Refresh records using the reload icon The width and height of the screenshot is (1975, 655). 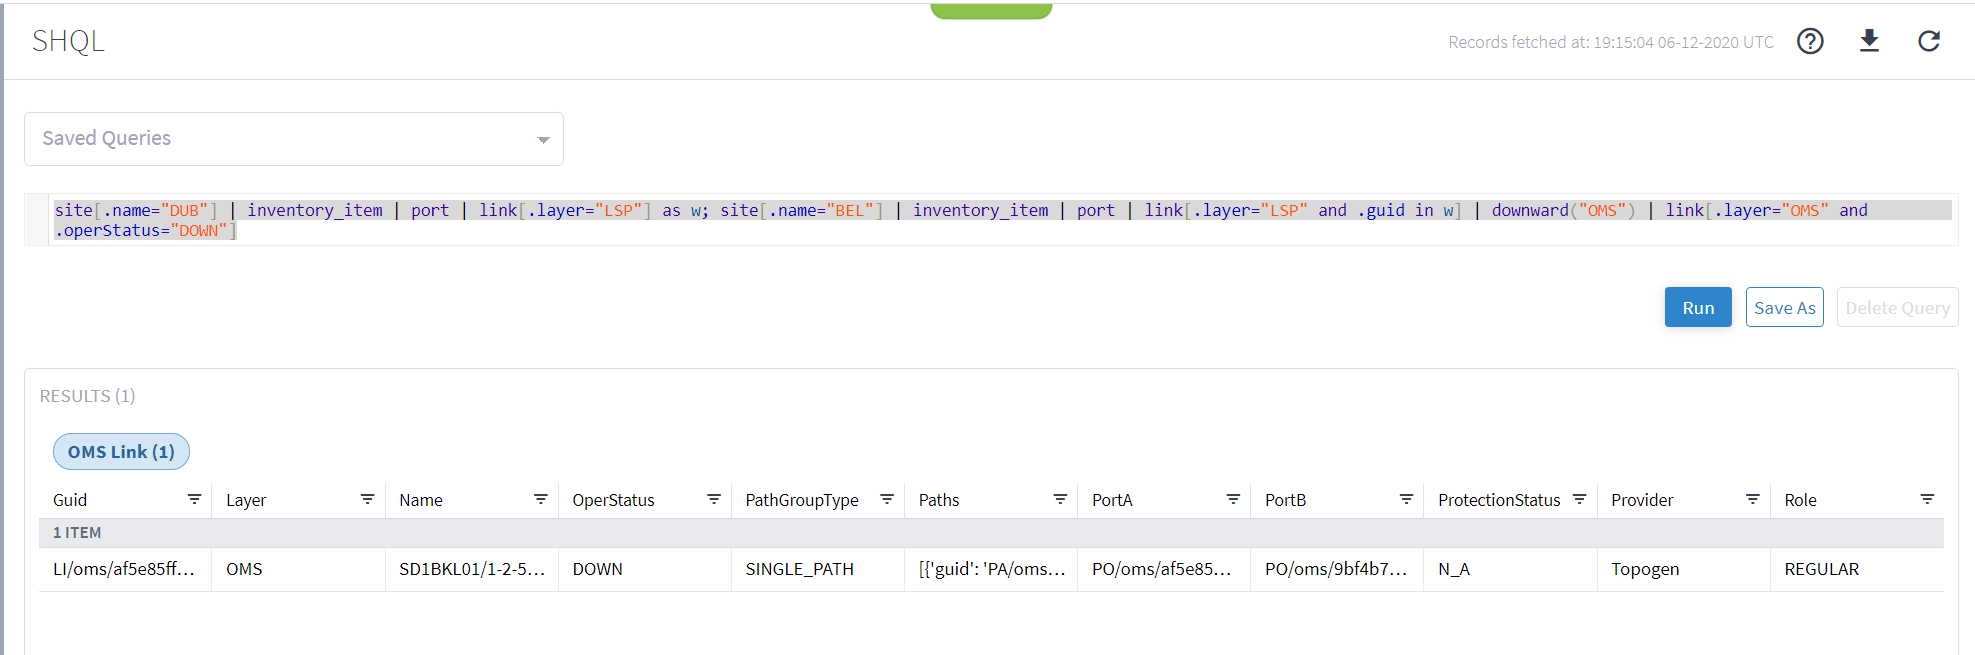coord(1929,41)
